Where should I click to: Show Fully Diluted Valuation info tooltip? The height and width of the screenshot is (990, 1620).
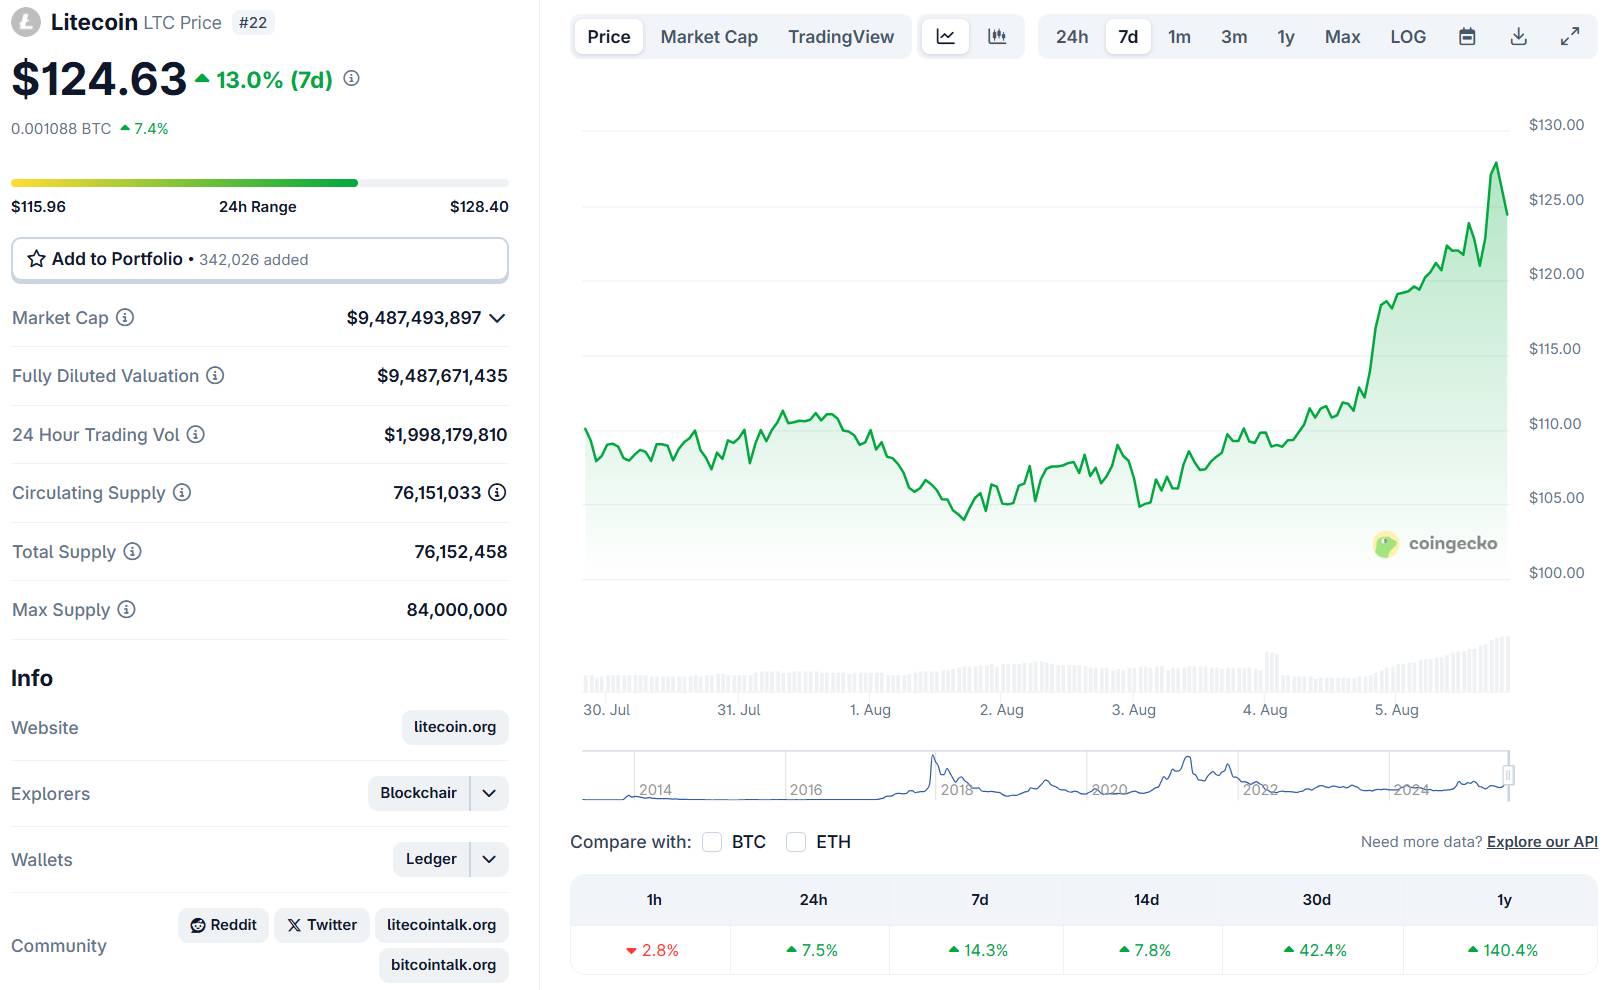[x=215, y=375]
